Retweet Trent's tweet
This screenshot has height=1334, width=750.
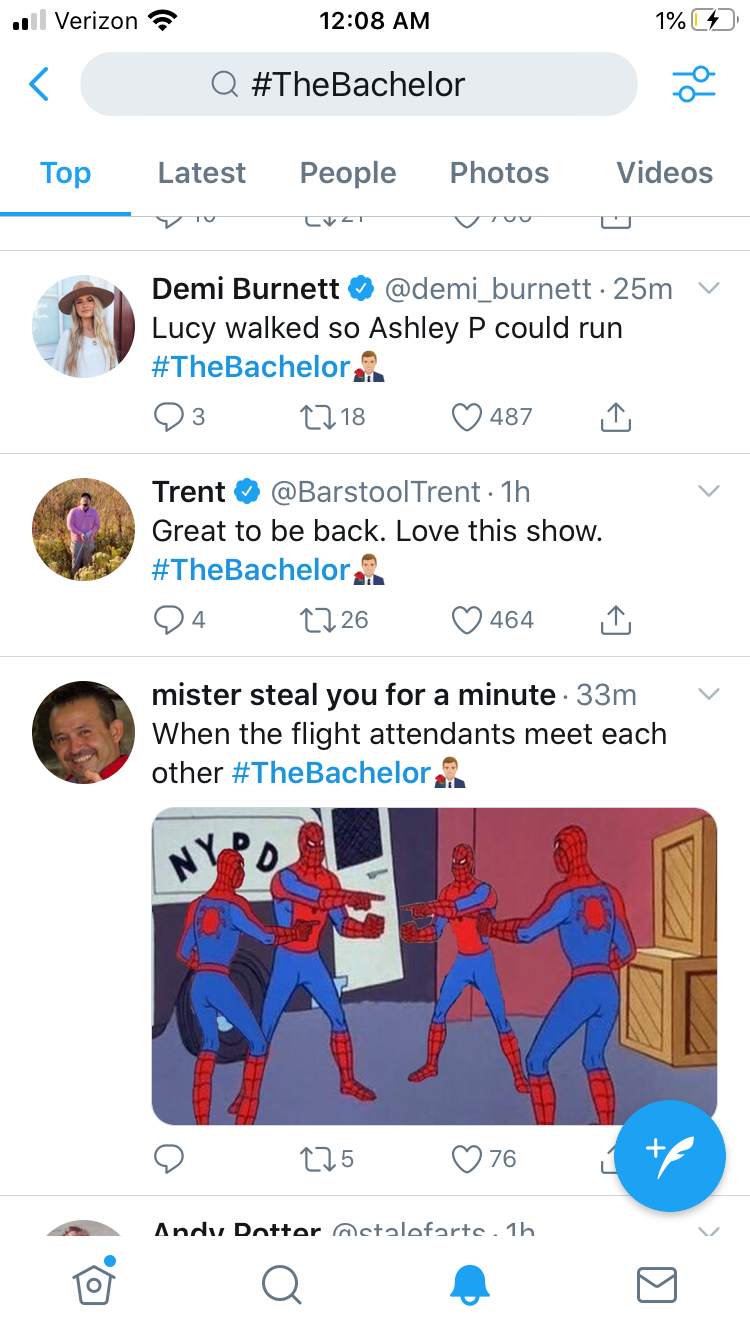point(317,620)
